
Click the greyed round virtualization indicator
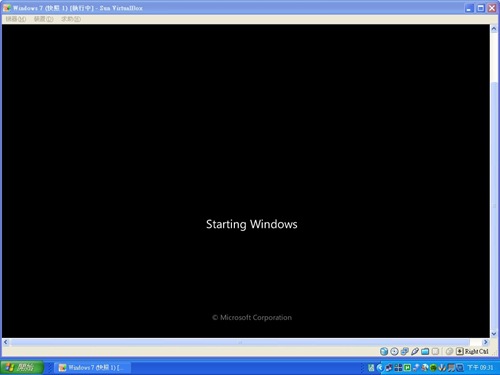[449, 351]
